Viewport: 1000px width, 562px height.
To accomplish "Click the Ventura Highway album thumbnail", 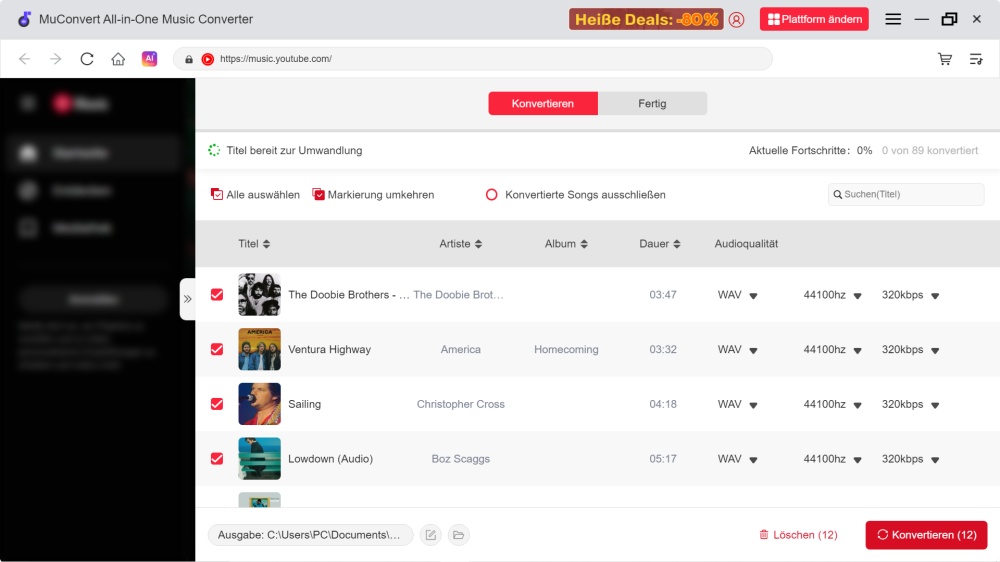I will click(260, 350).
